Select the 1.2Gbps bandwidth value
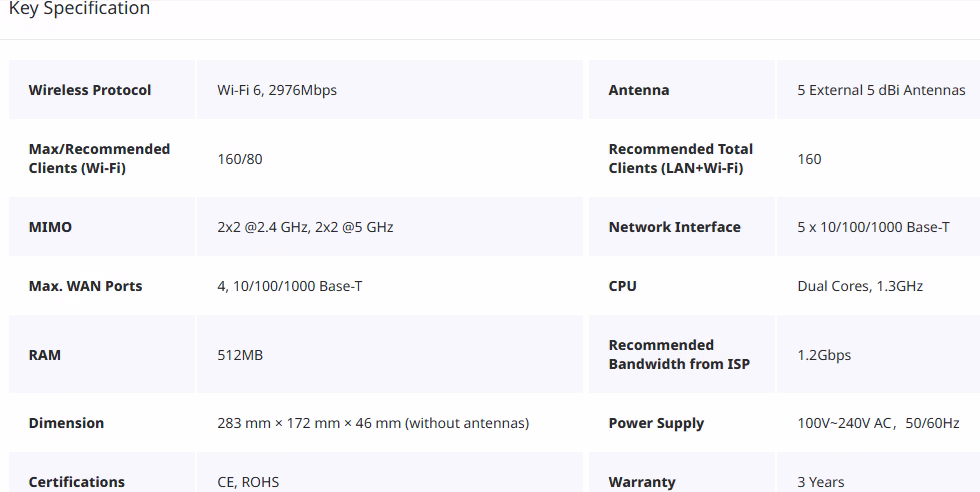 (x=824, y=355)
